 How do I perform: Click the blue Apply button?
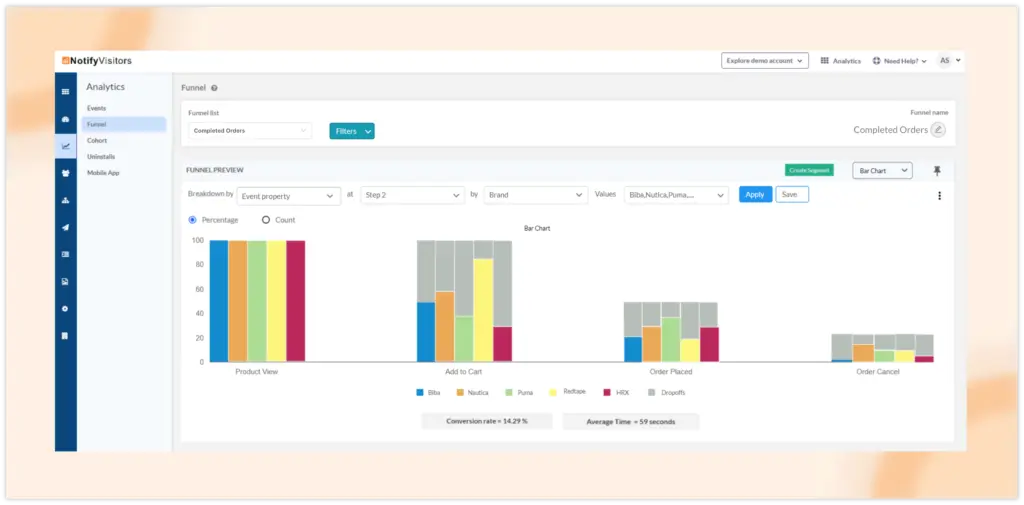point(755,195)
